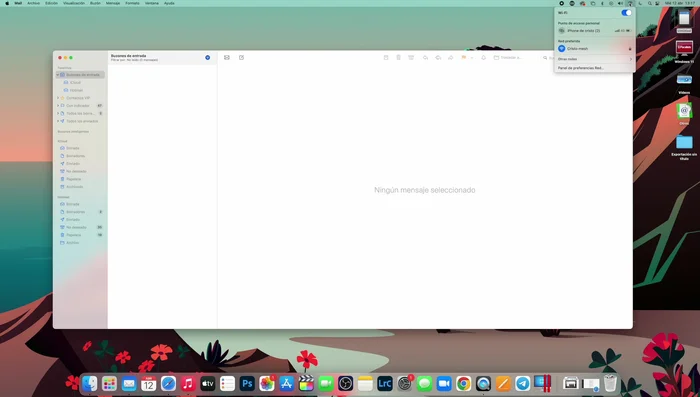The height and width of the screenshot is (397, 700).
Task: Click the junk mail icon in the Mail toolbar
Action: tap(411, 58)
